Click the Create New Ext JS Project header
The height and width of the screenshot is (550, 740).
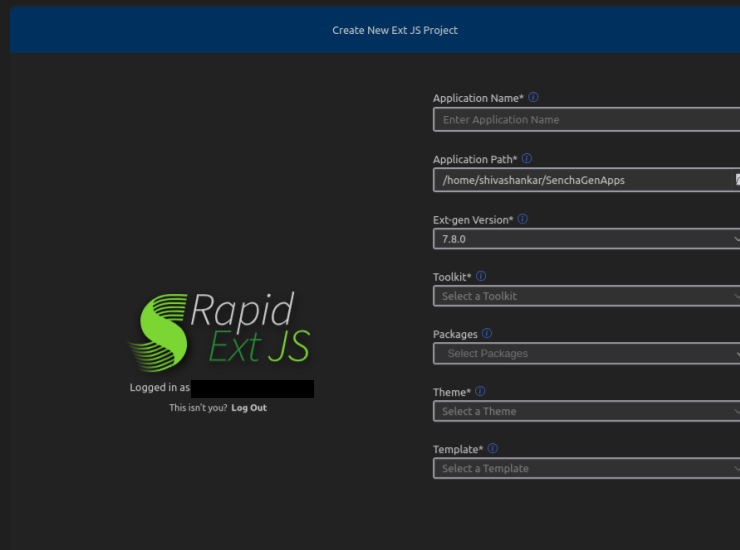pyautogui.click(x=395, y=30)
